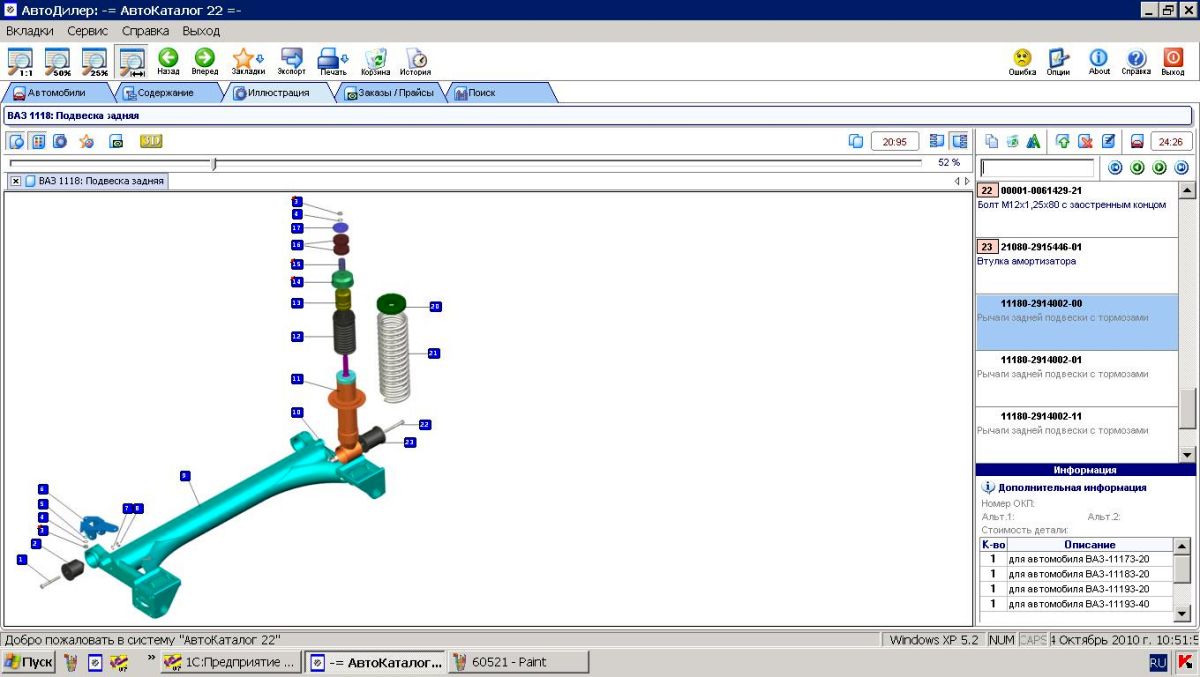Open the Справка menu in menu bar
This screenshot has width=1200, height=677.
pyautogui.click(x=146, y=31)
